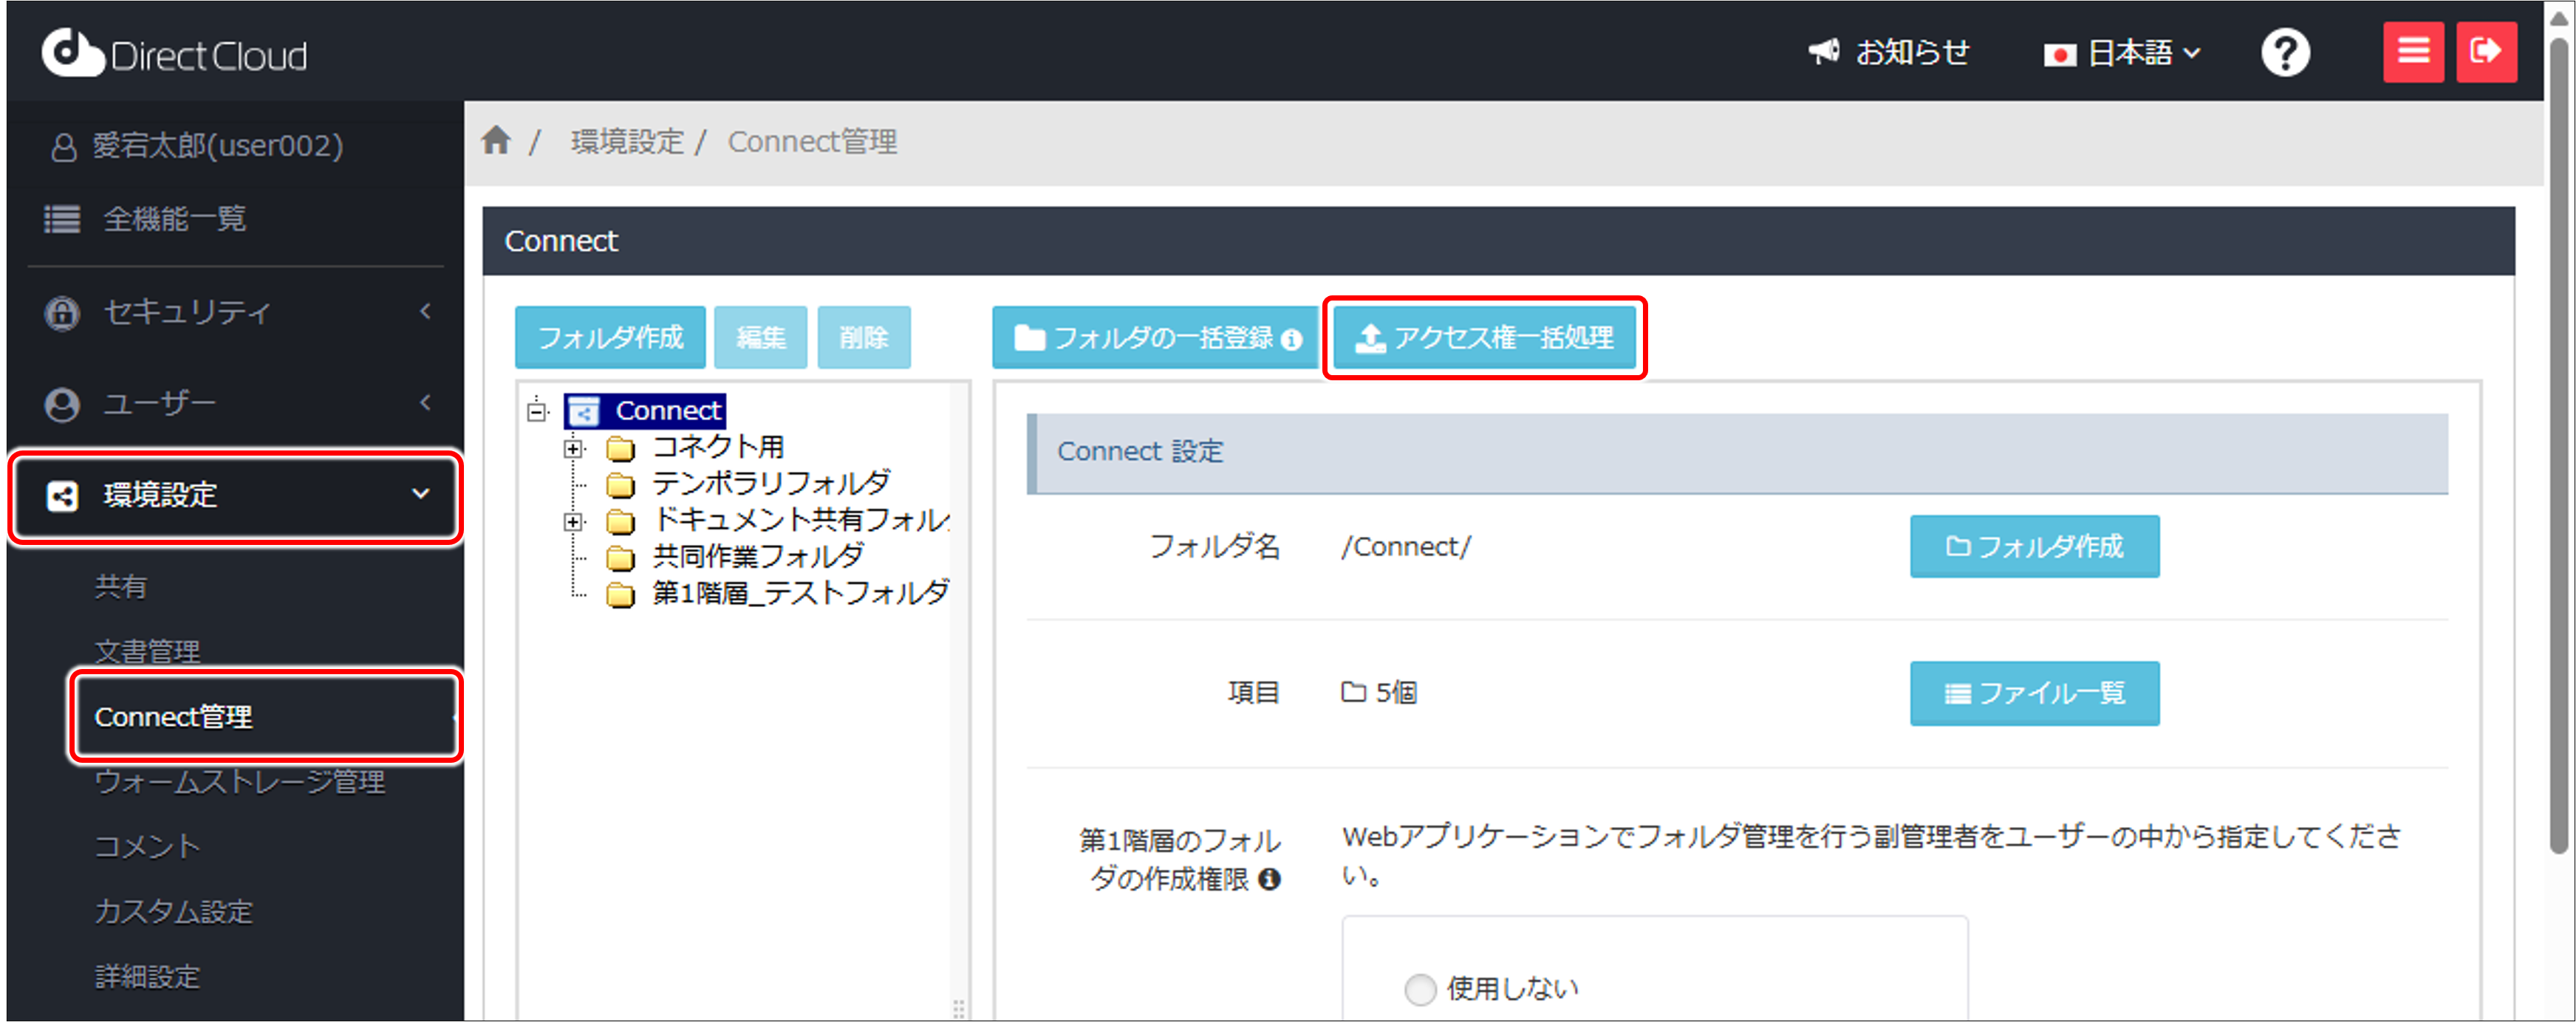Click the info icon on フォルダの一括登録
Screen dimensions: 2576x1022
[1292, 340]
